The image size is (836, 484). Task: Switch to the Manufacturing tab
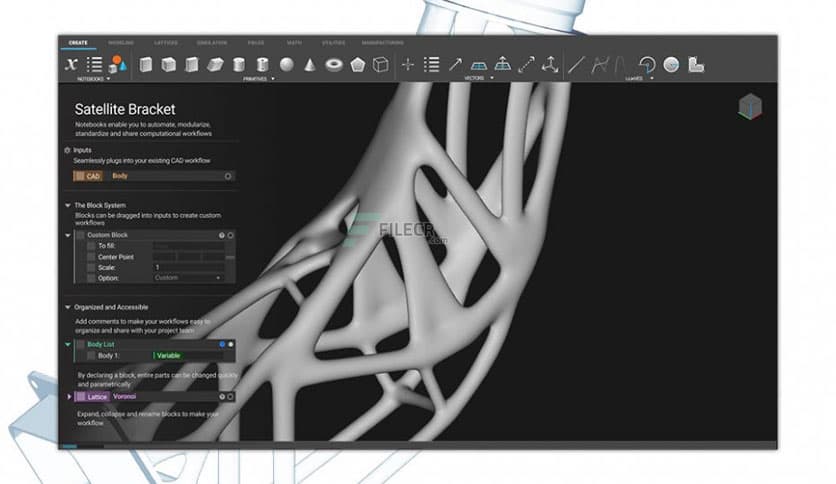pyautogui.click(x=382, y=43)
